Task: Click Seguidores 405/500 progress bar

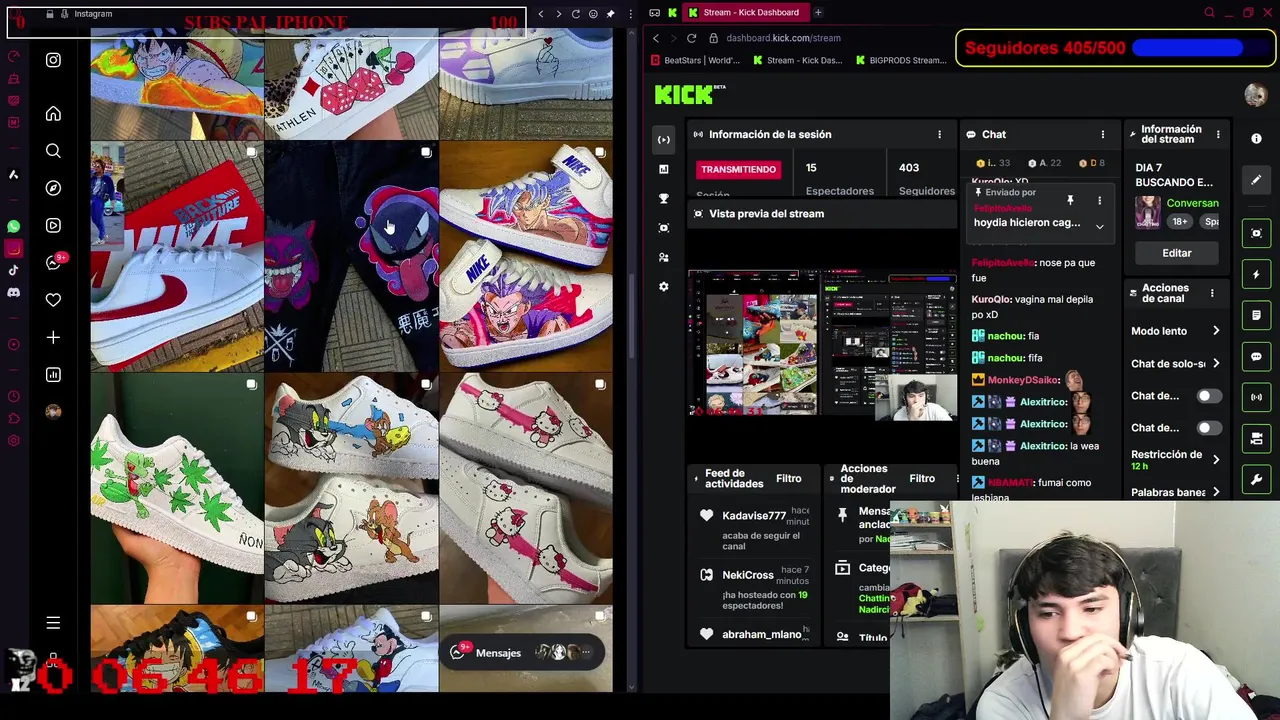Action: tap(1115, 48)
